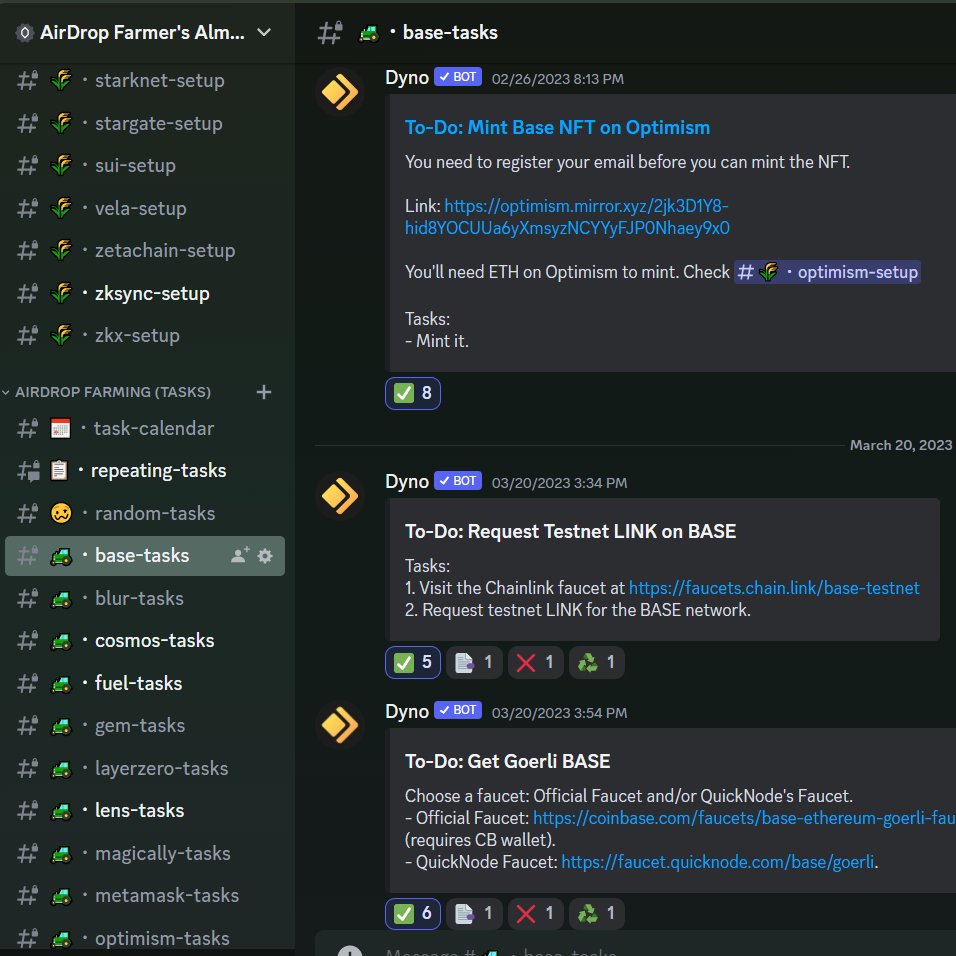Click the Dyno username at 02/26/2023 8:13 PM
This screenshot has height=956, width=956.
(407, 78)
